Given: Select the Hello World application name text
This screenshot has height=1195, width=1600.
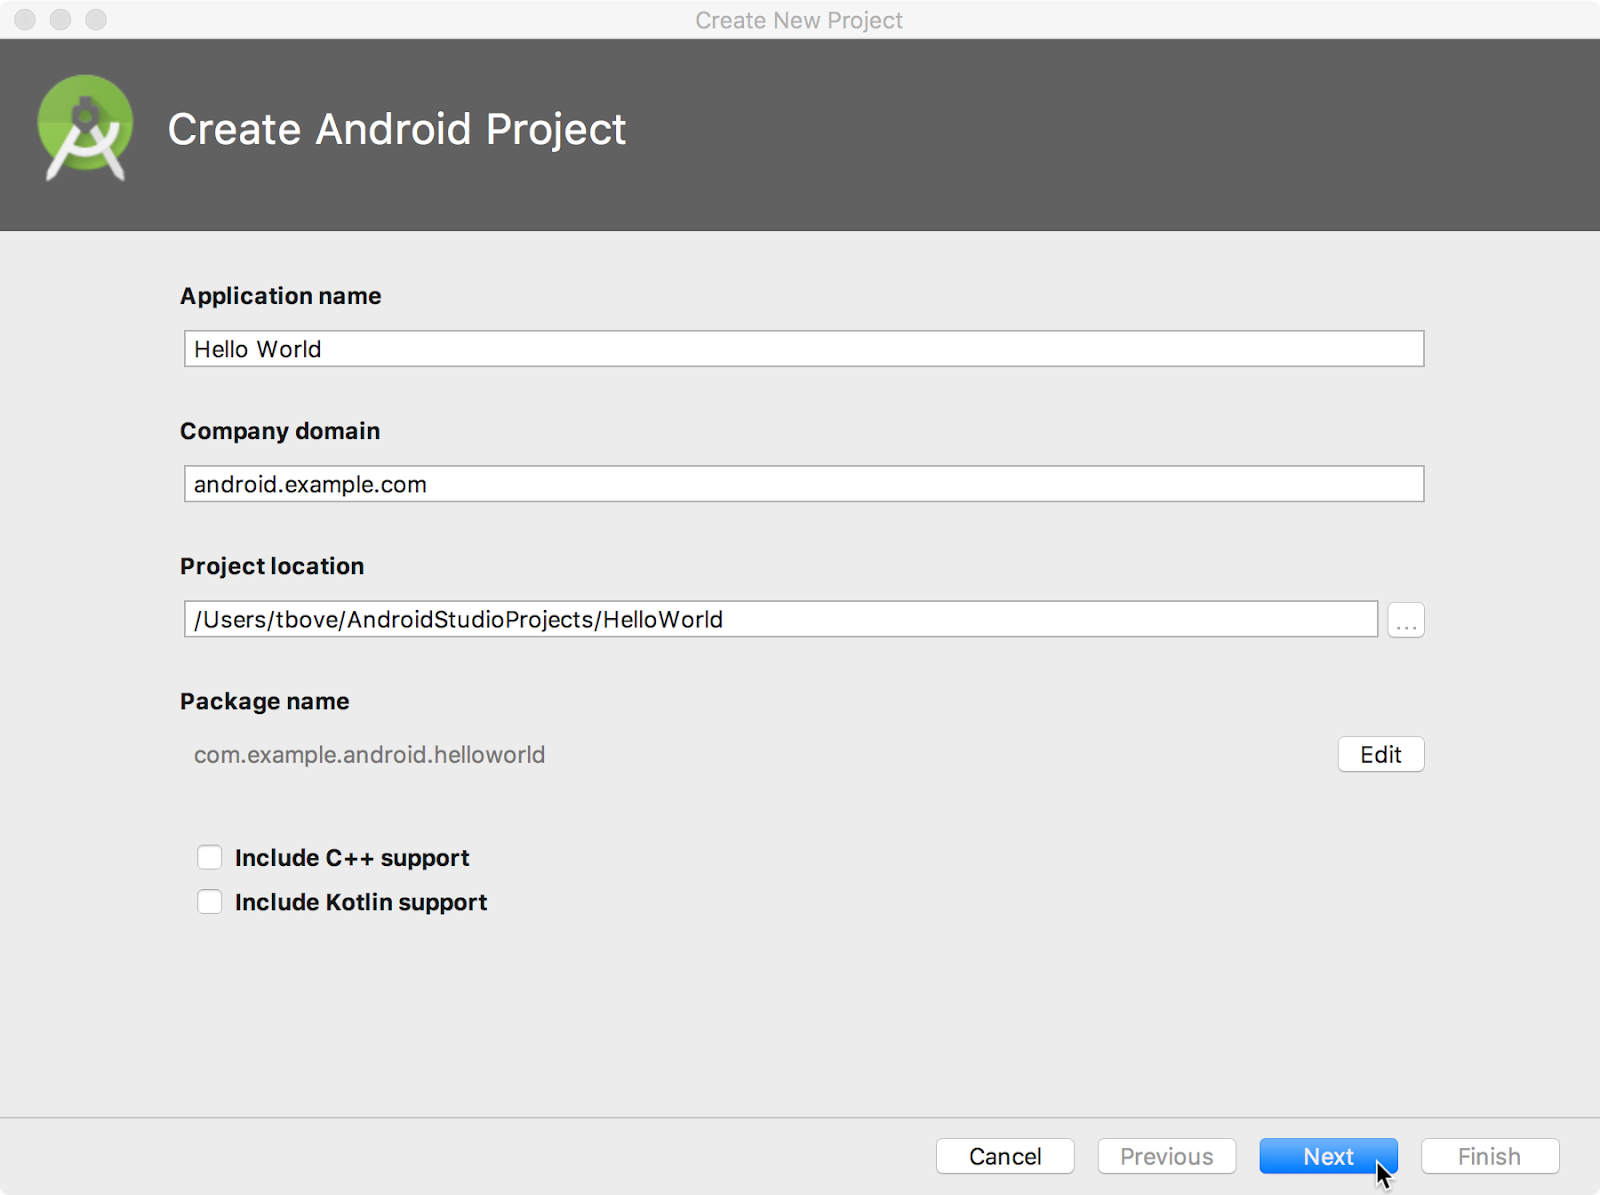Looking at the screenshot, I should click(x=257, y=349).
